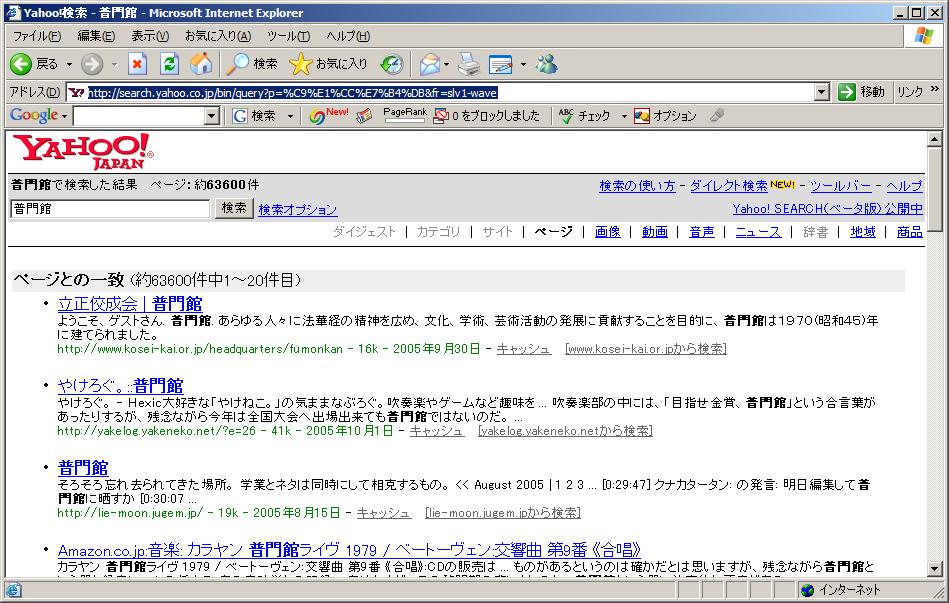Viewport: 949px width, 603px height.
Task: Expand the address bar URL dropdown
Action: click(x=822, y=92)
